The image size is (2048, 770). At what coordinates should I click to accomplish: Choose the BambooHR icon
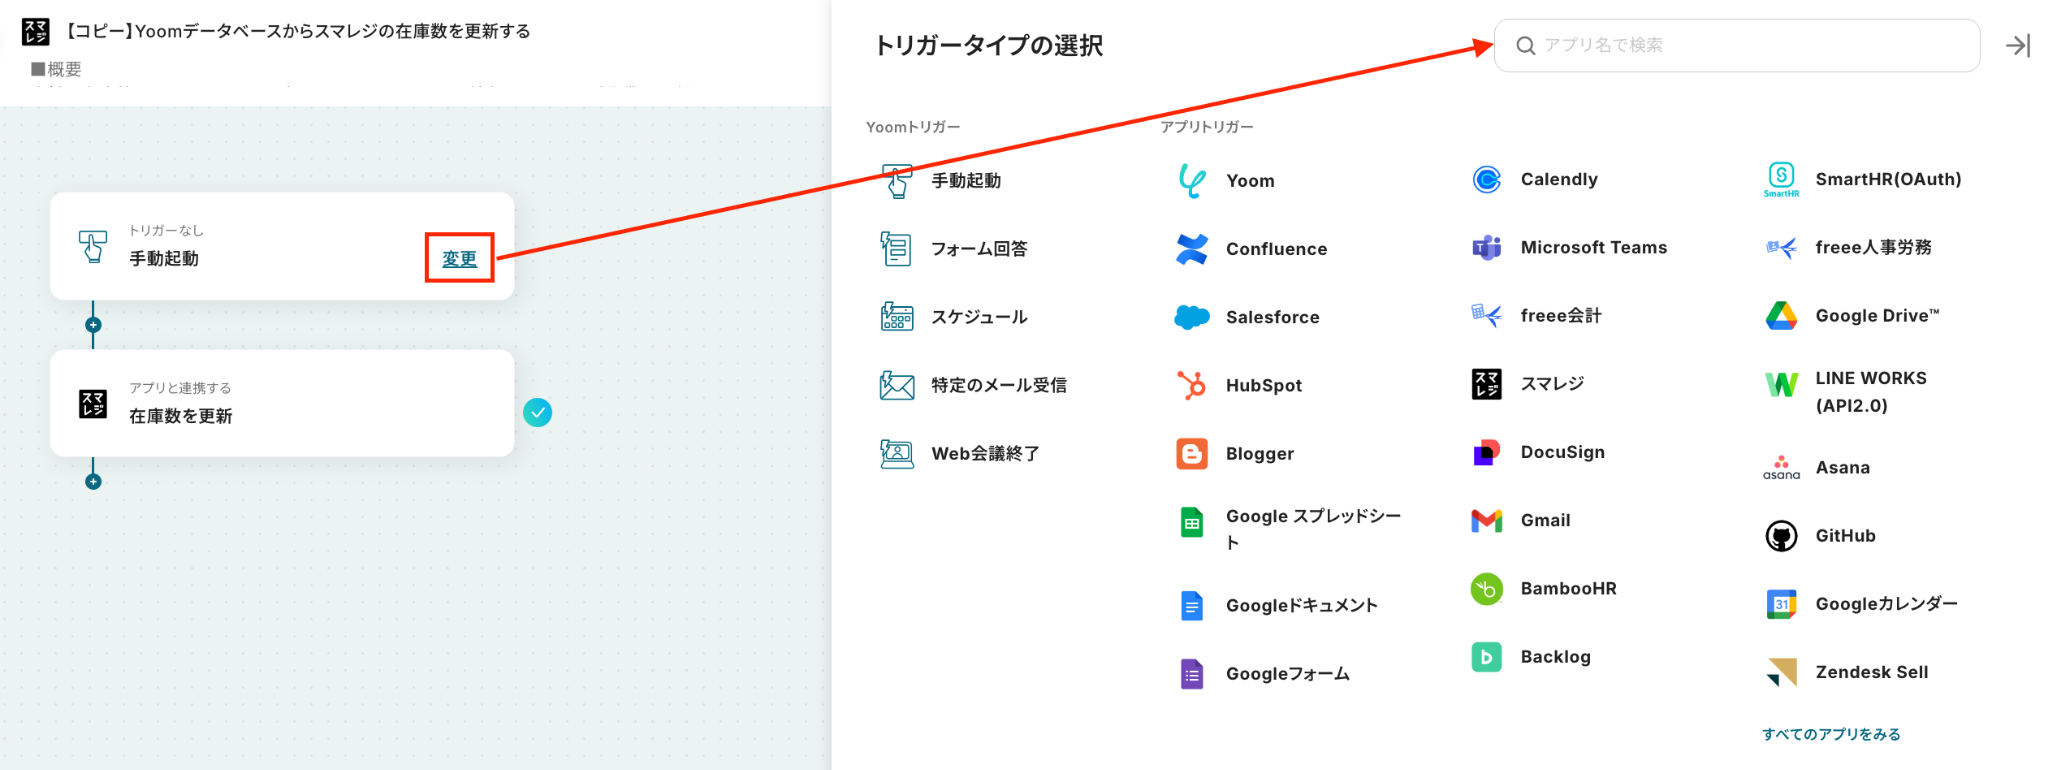pos(1487,589)
